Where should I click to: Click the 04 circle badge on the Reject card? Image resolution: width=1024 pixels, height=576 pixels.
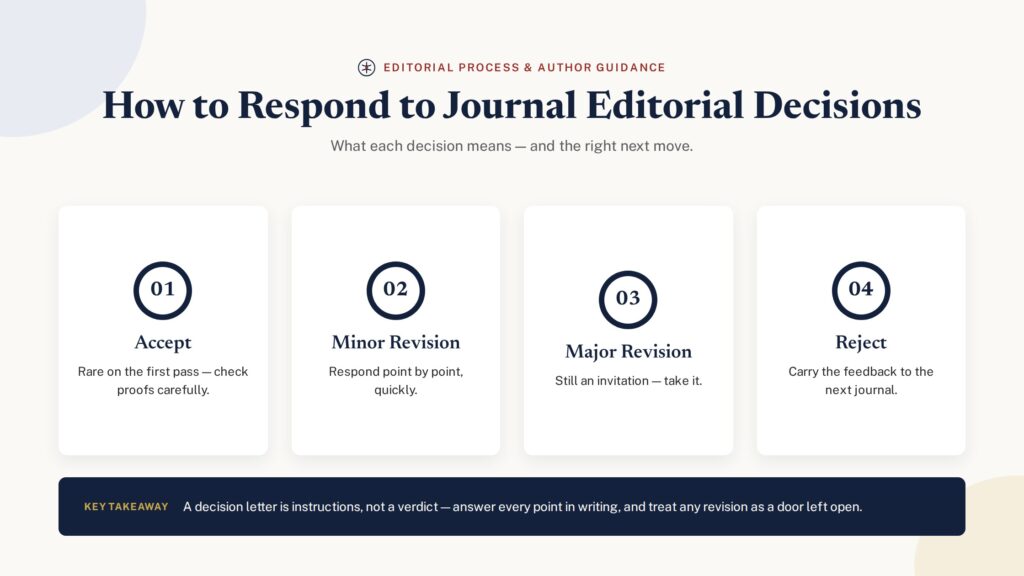tap(861, 290)
